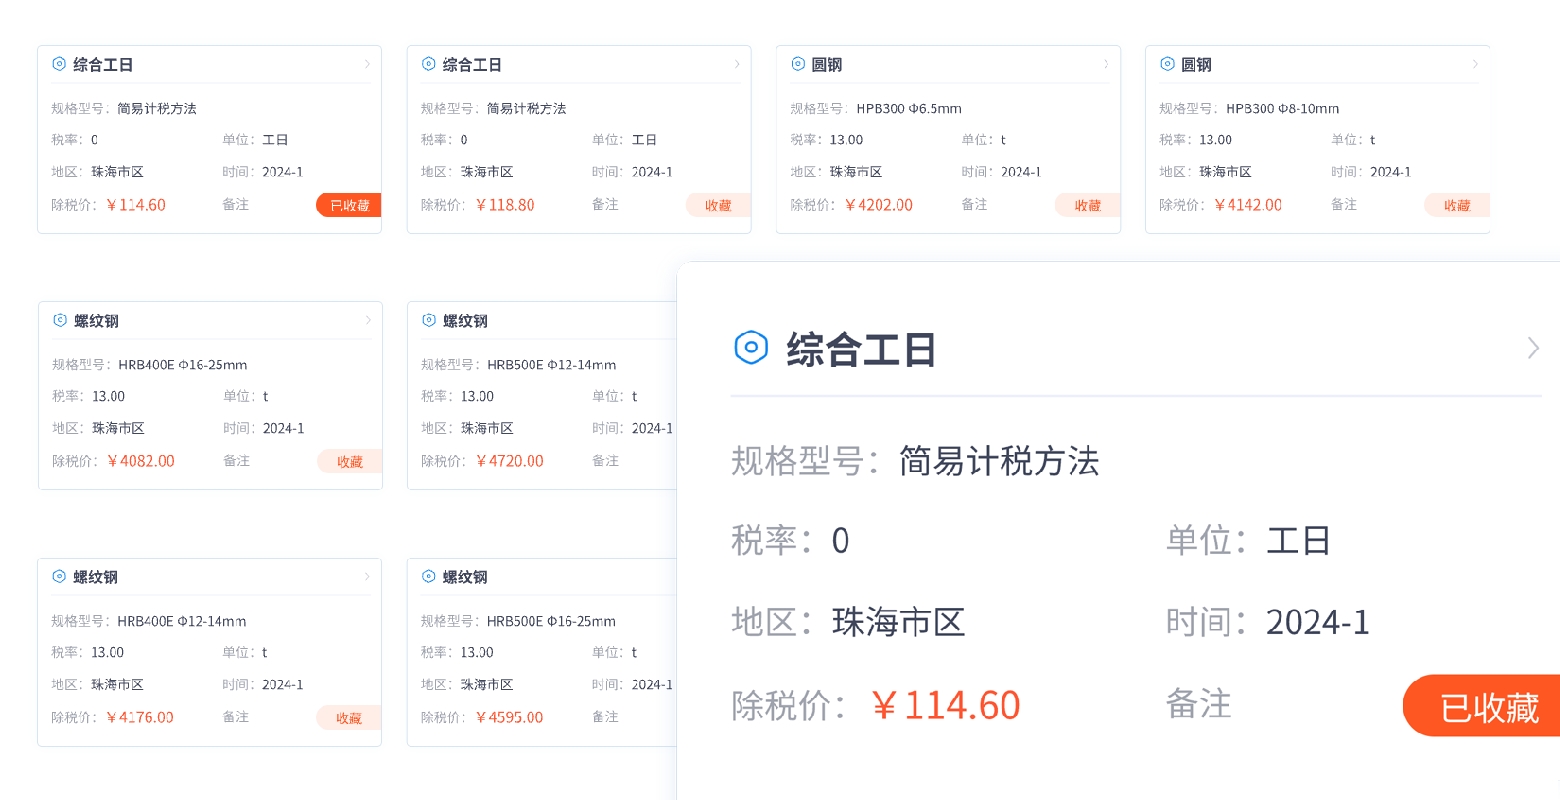Click price ¥4082.00
Screen dimensions: 1560x800
coord(141,461)
